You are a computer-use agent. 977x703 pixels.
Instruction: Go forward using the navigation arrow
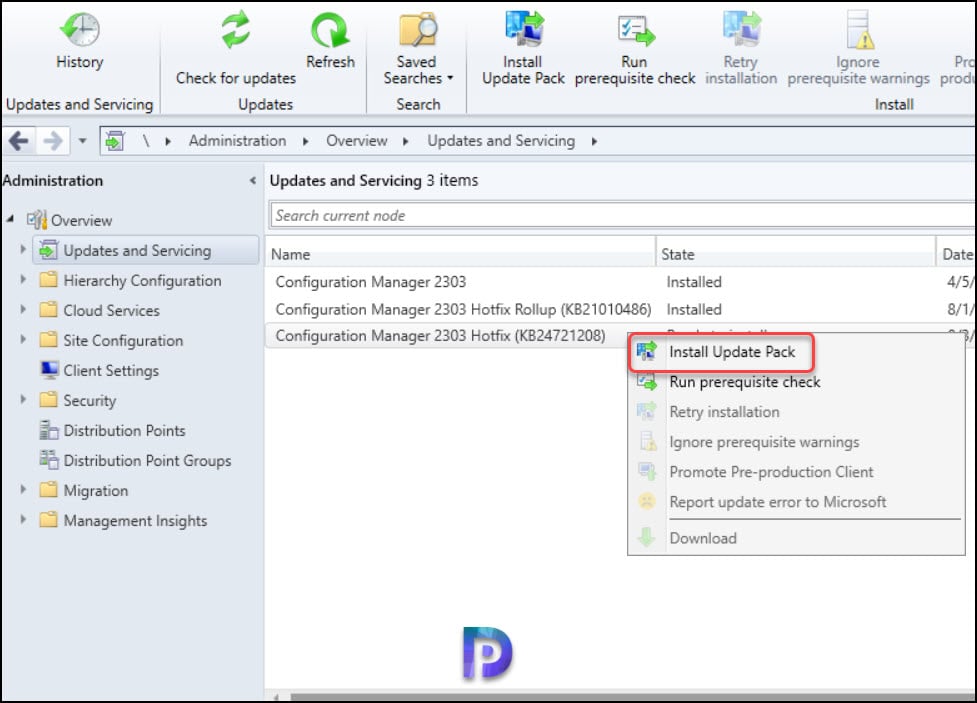coord(53,141)
